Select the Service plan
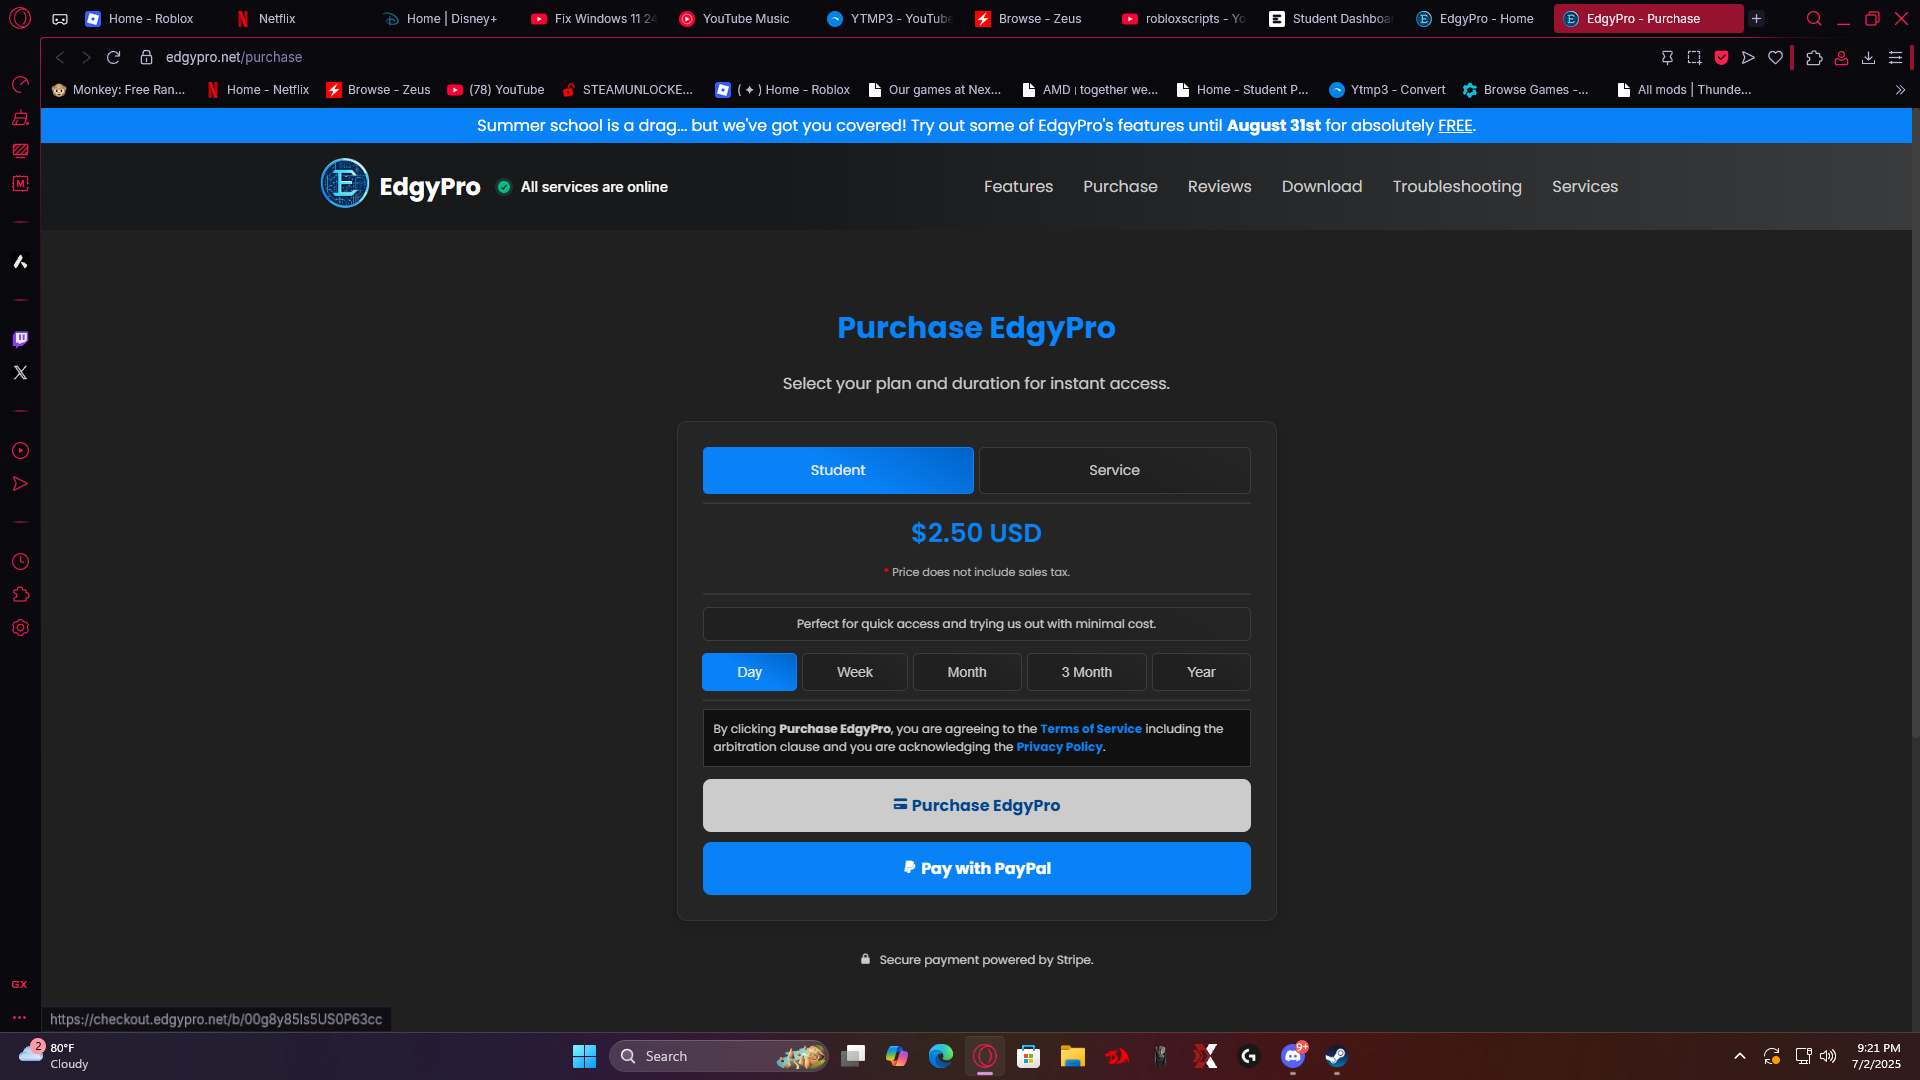Screen dimensions: 1920x1080 pos(1114,470)
